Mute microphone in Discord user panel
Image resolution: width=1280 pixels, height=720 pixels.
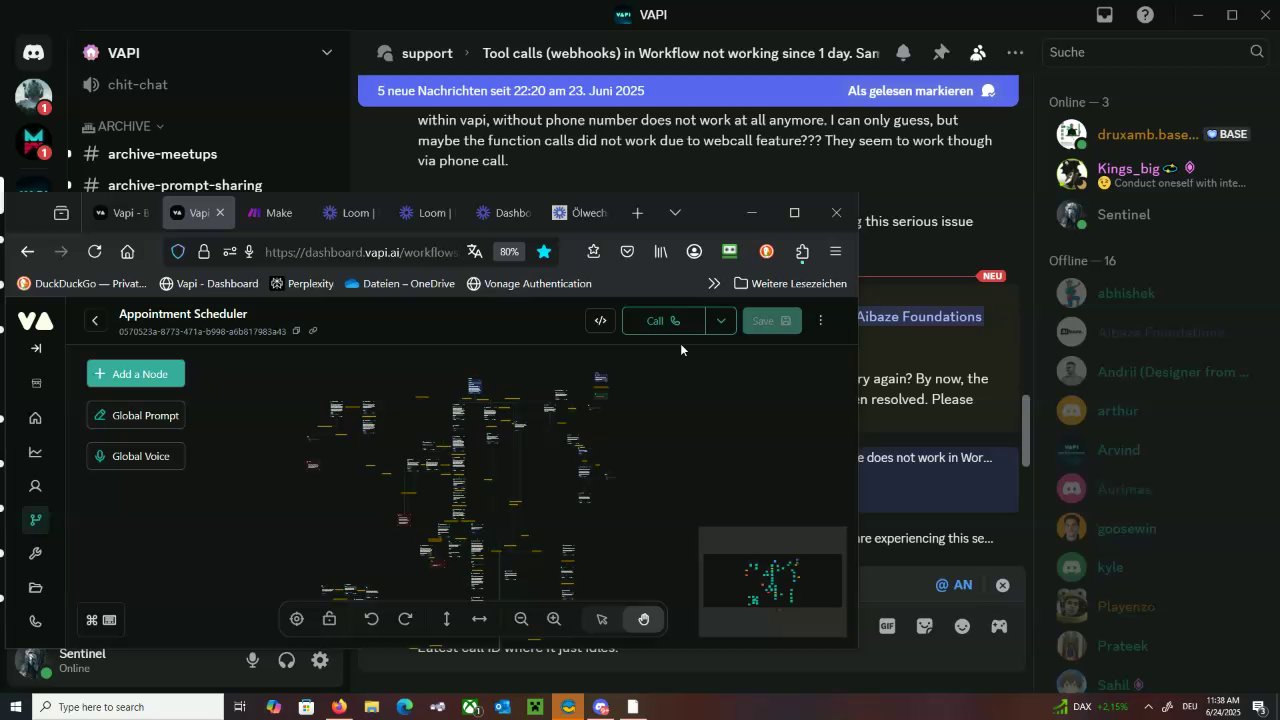(252, 660)
